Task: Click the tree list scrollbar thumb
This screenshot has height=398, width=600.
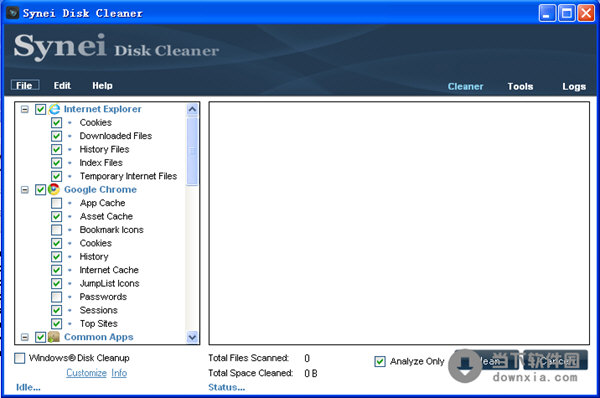Action: tap(192, 151)
